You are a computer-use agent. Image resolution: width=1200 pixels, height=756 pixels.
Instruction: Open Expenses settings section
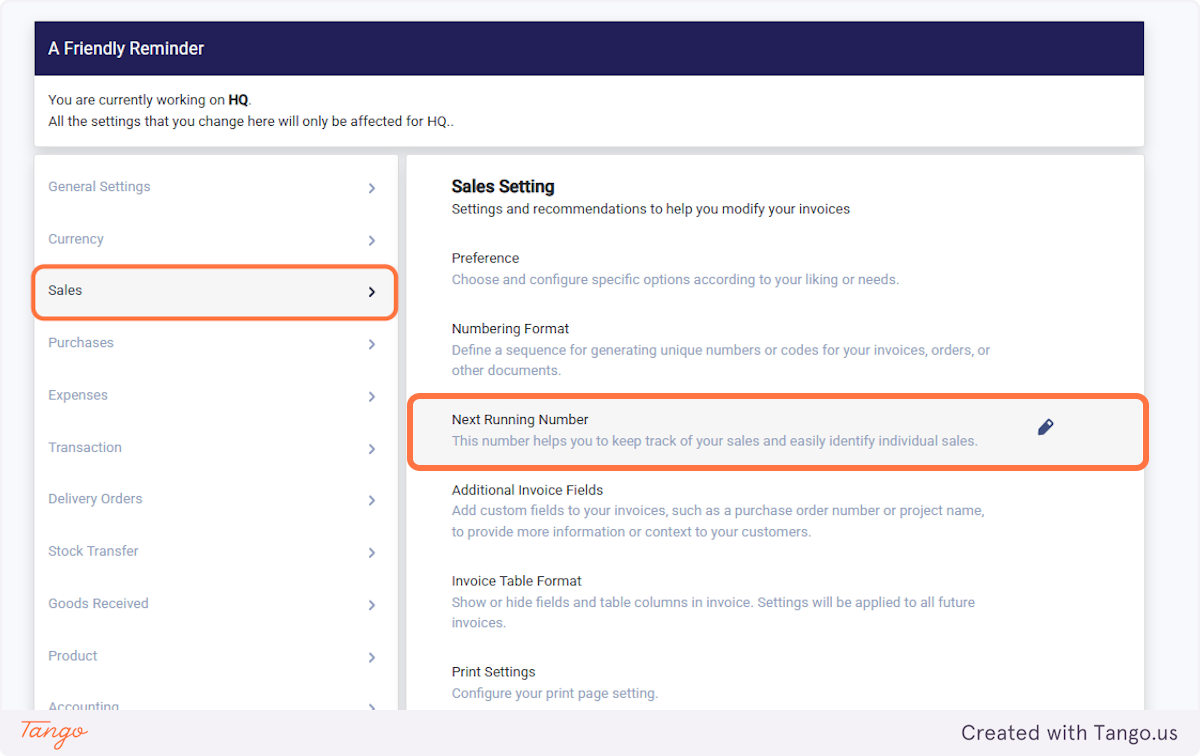[x=216, y=395]
